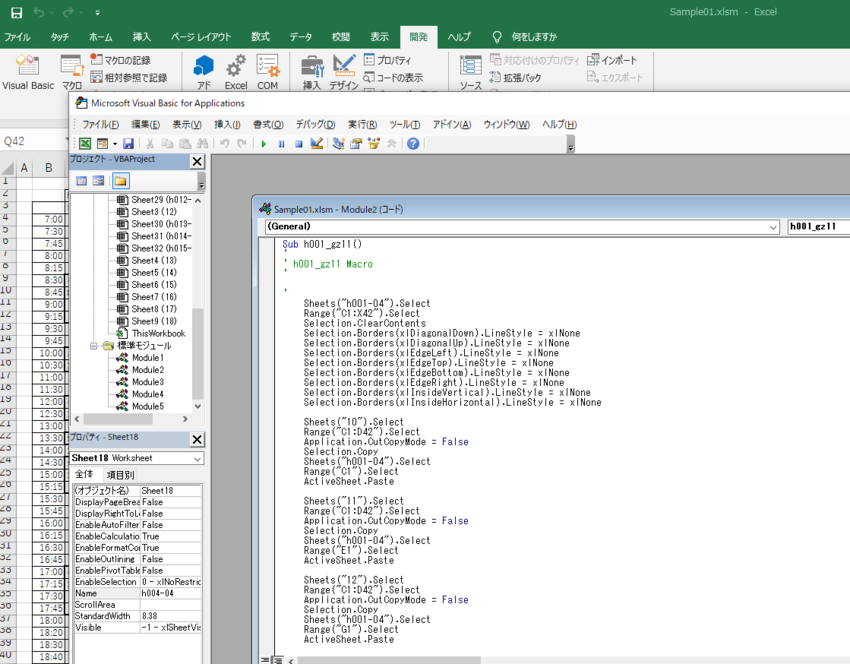Open VBA デバッグ(D) menu
Image resolution: width=850 pixels, height=664 pixels.
[315, 125]
